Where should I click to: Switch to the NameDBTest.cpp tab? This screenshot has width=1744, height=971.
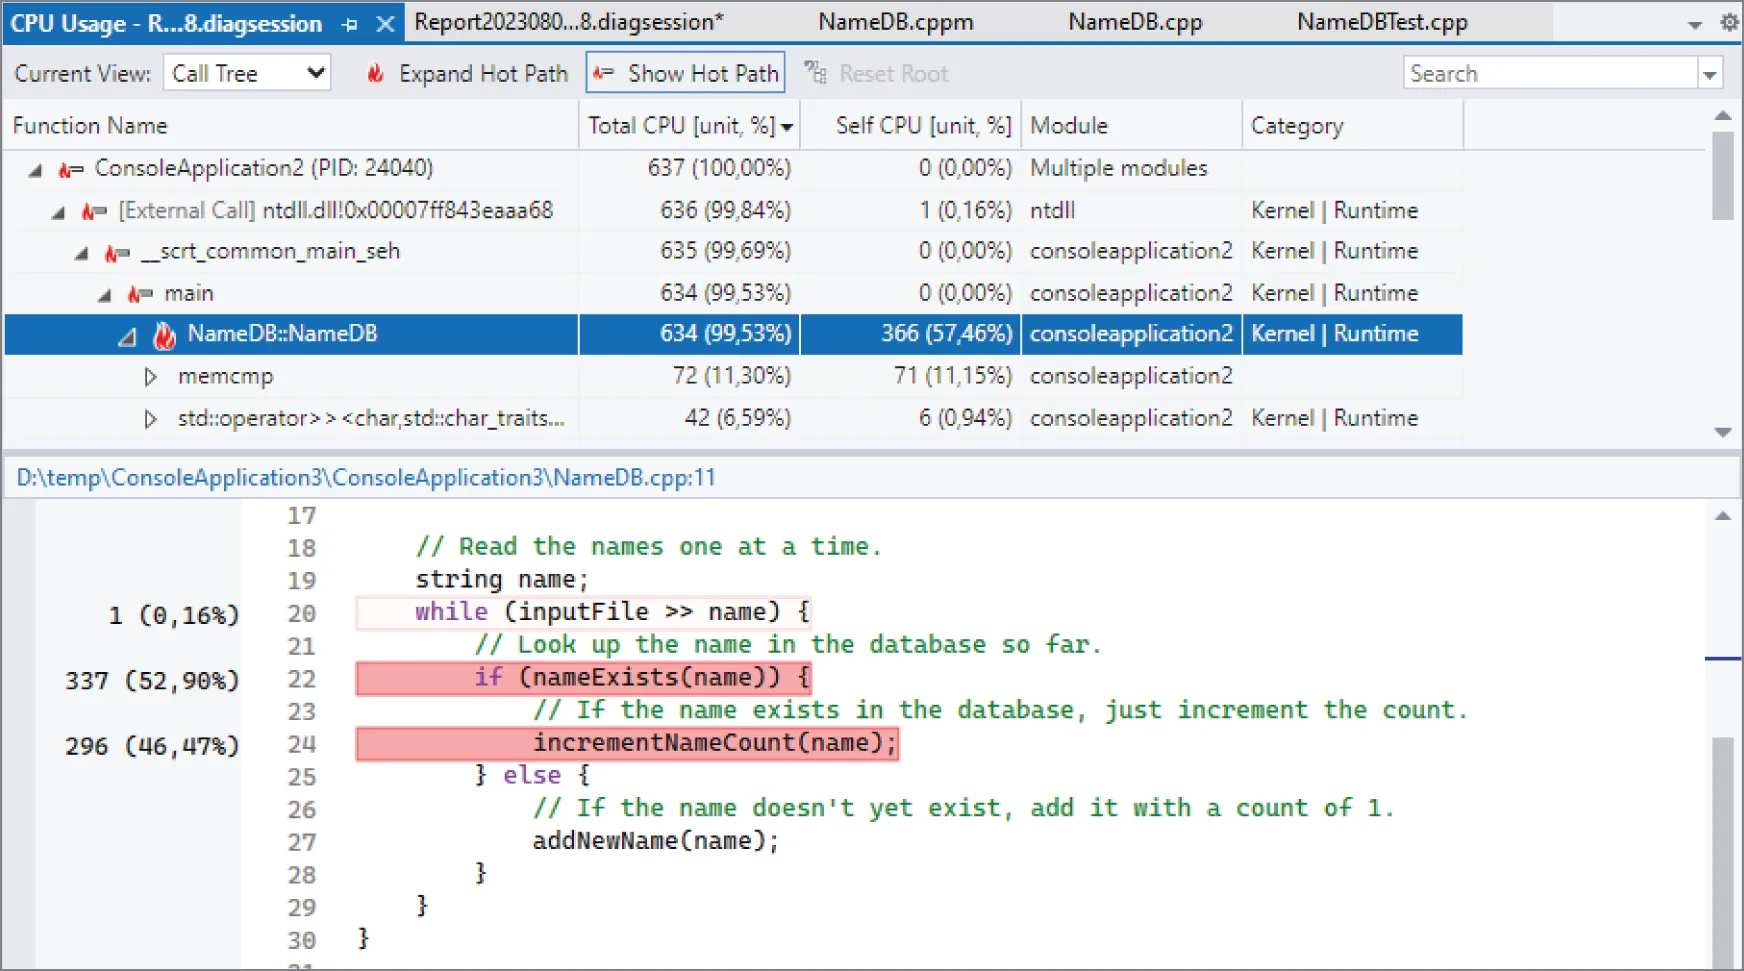(1381, 21)
